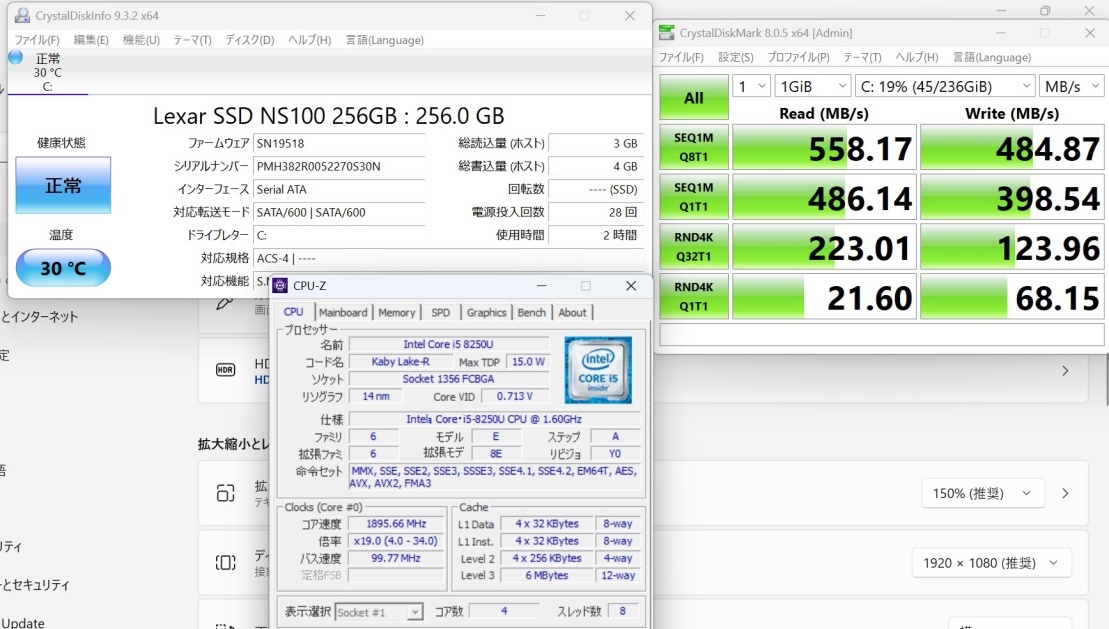1109x629 pixels.
Task: Click the blue 正常 health status button
Action: pos(63,185)
